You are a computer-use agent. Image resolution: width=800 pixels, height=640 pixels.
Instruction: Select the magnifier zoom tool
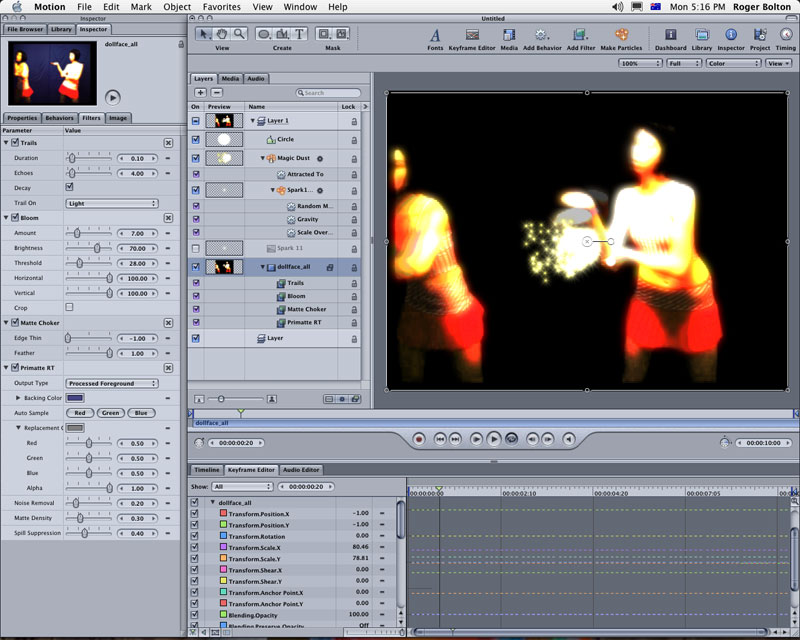[x=239, y=34]
